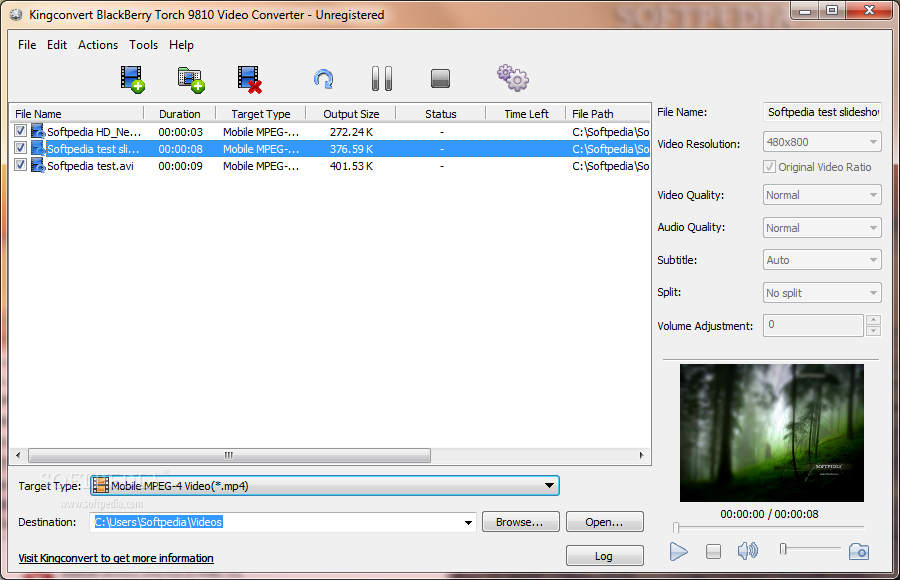Uncheck the Softpedia HD_Ne… file checkbox
The width and height of the screenshot is (900, 580).
(x=21, y=131)
